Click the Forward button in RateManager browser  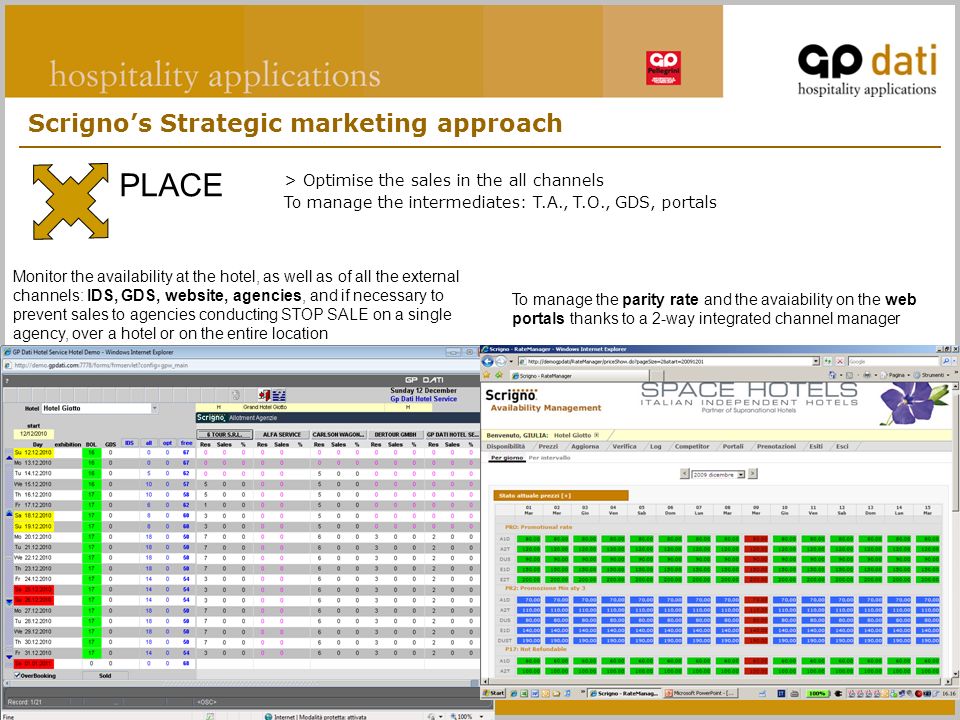[x=502, y=361]
